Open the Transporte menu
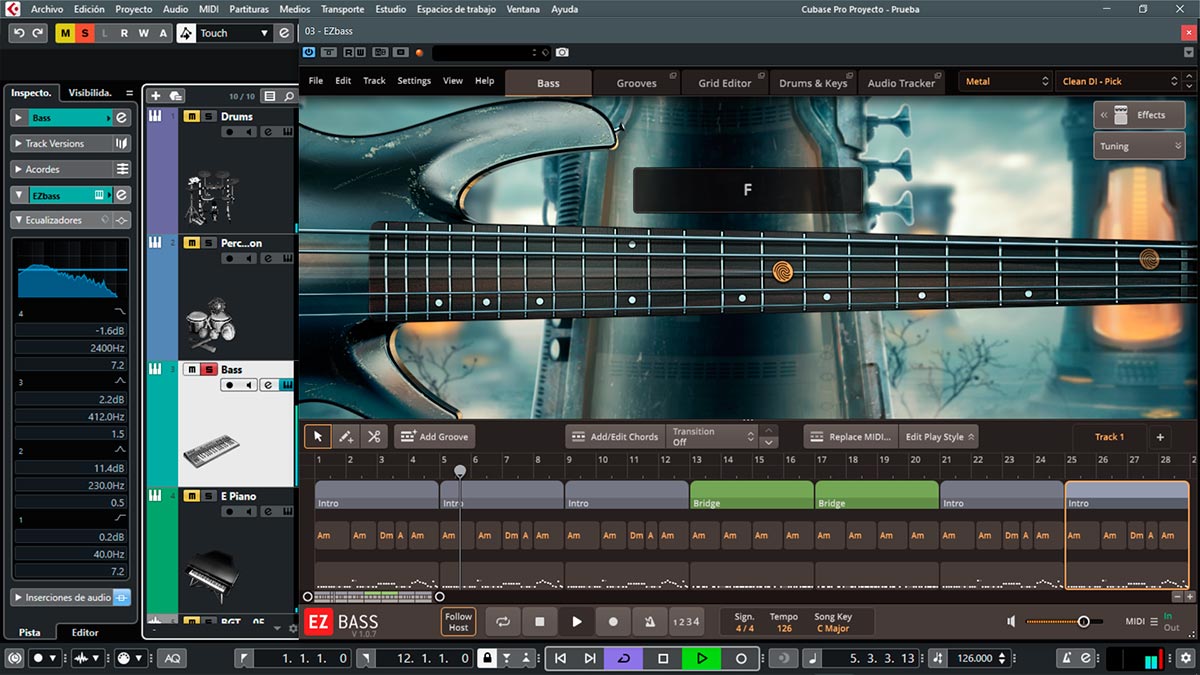This screenshot has width=1200, height=675. 342,9
